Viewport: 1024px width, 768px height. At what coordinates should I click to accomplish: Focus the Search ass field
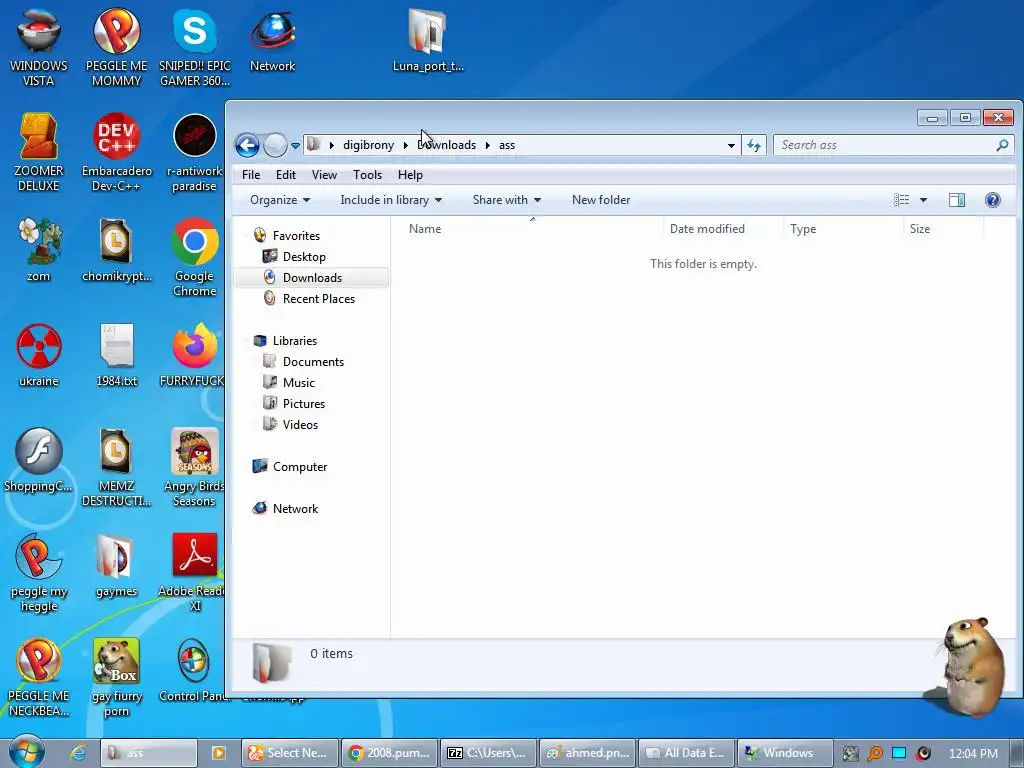tap(893, 145)
